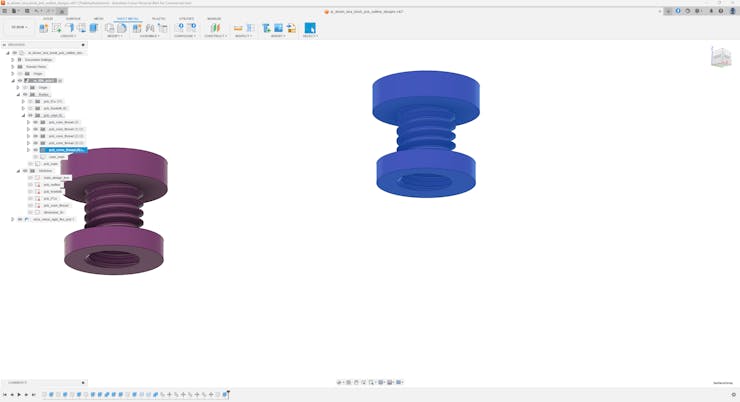Click the Construct plane icon
Image resolution: width=740 pixels, height=402 pixels.
(215, 28)
